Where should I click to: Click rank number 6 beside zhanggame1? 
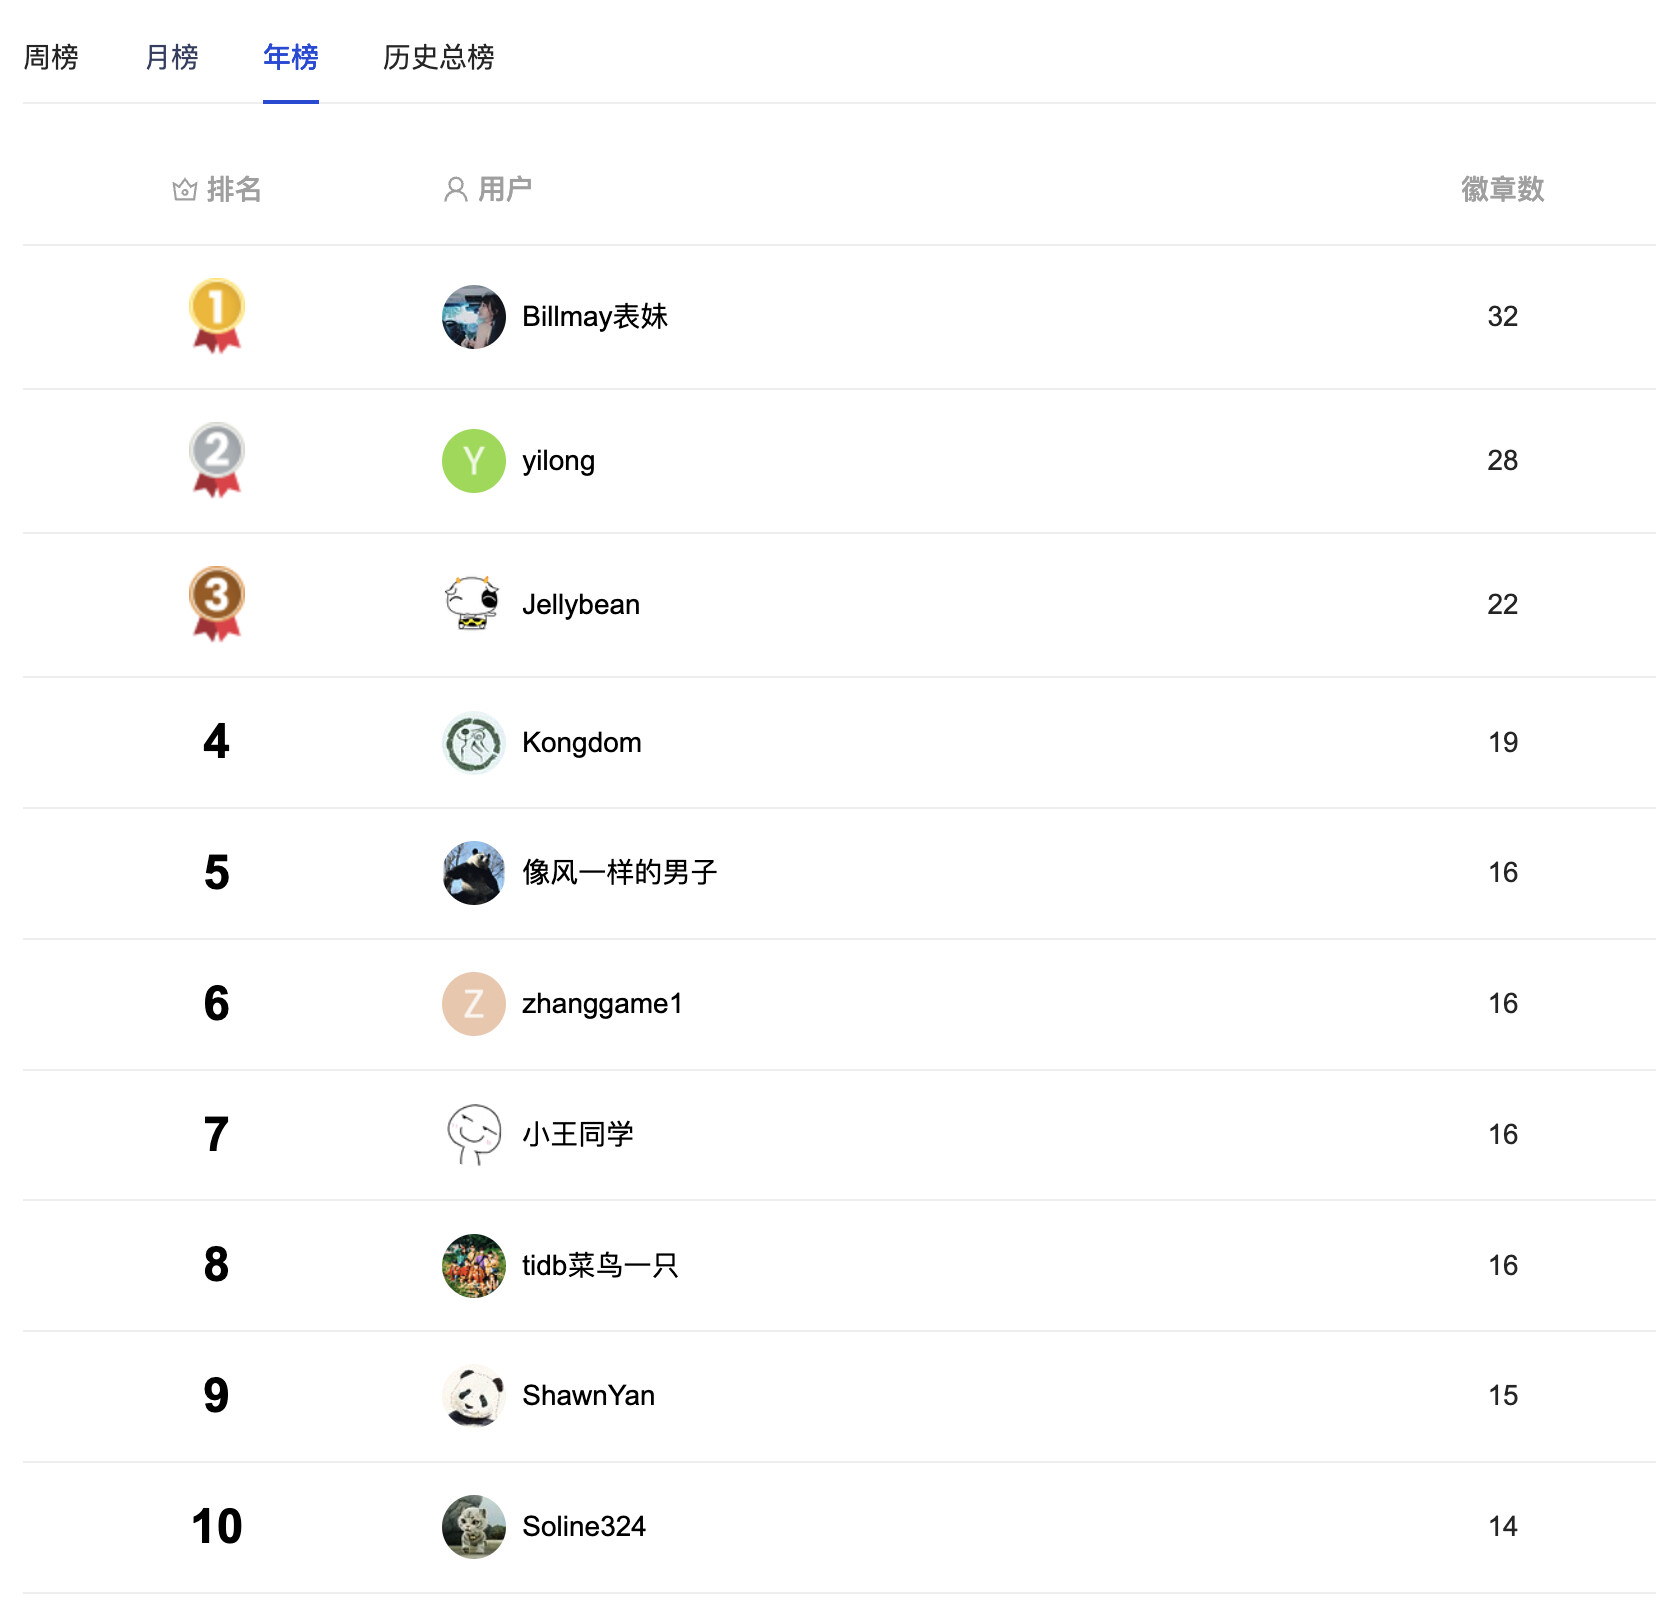217,1003
